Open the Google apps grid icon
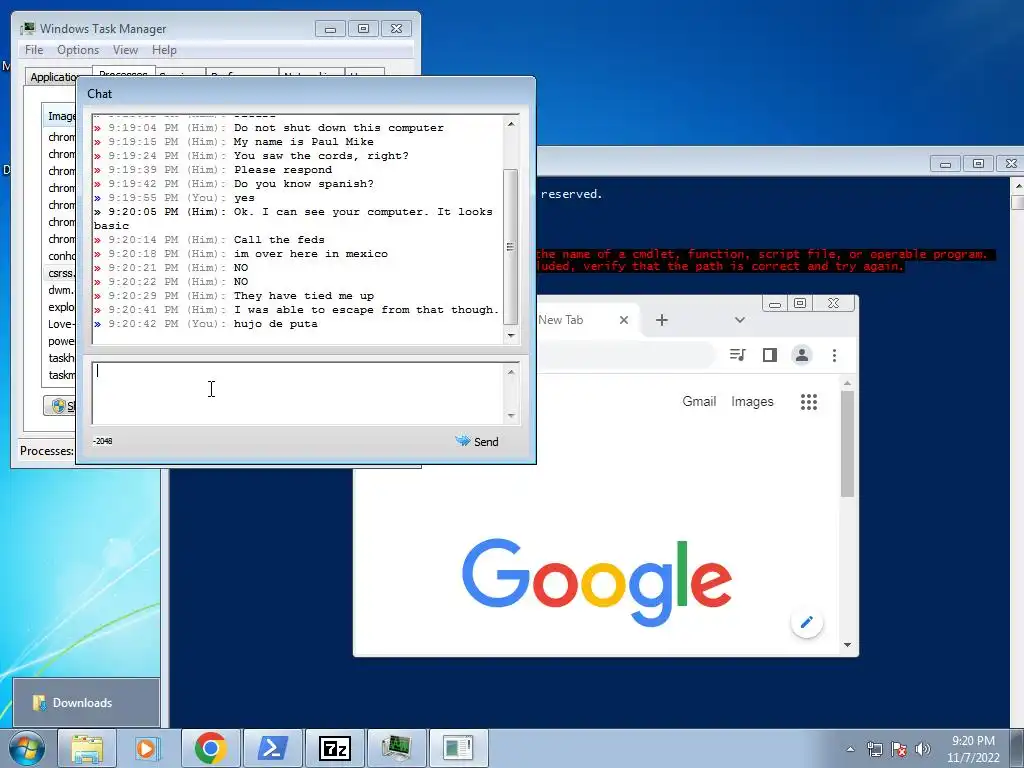 (808, 402)
